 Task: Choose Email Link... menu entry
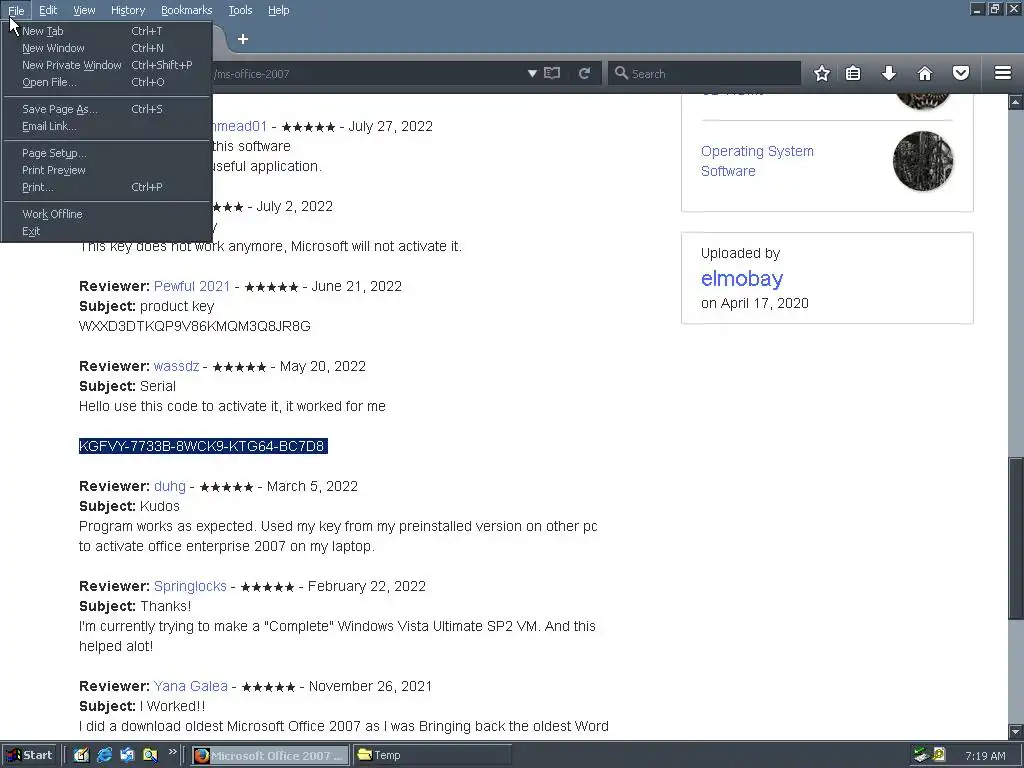point(107,126)
